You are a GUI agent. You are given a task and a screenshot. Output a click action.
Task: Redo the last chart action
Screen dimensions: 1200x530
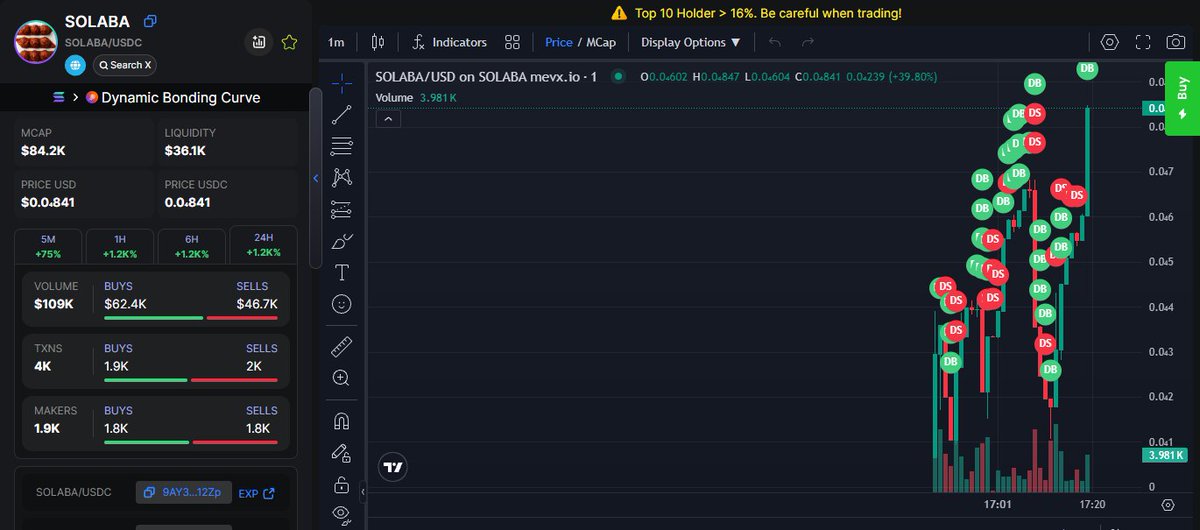(808, 42)
